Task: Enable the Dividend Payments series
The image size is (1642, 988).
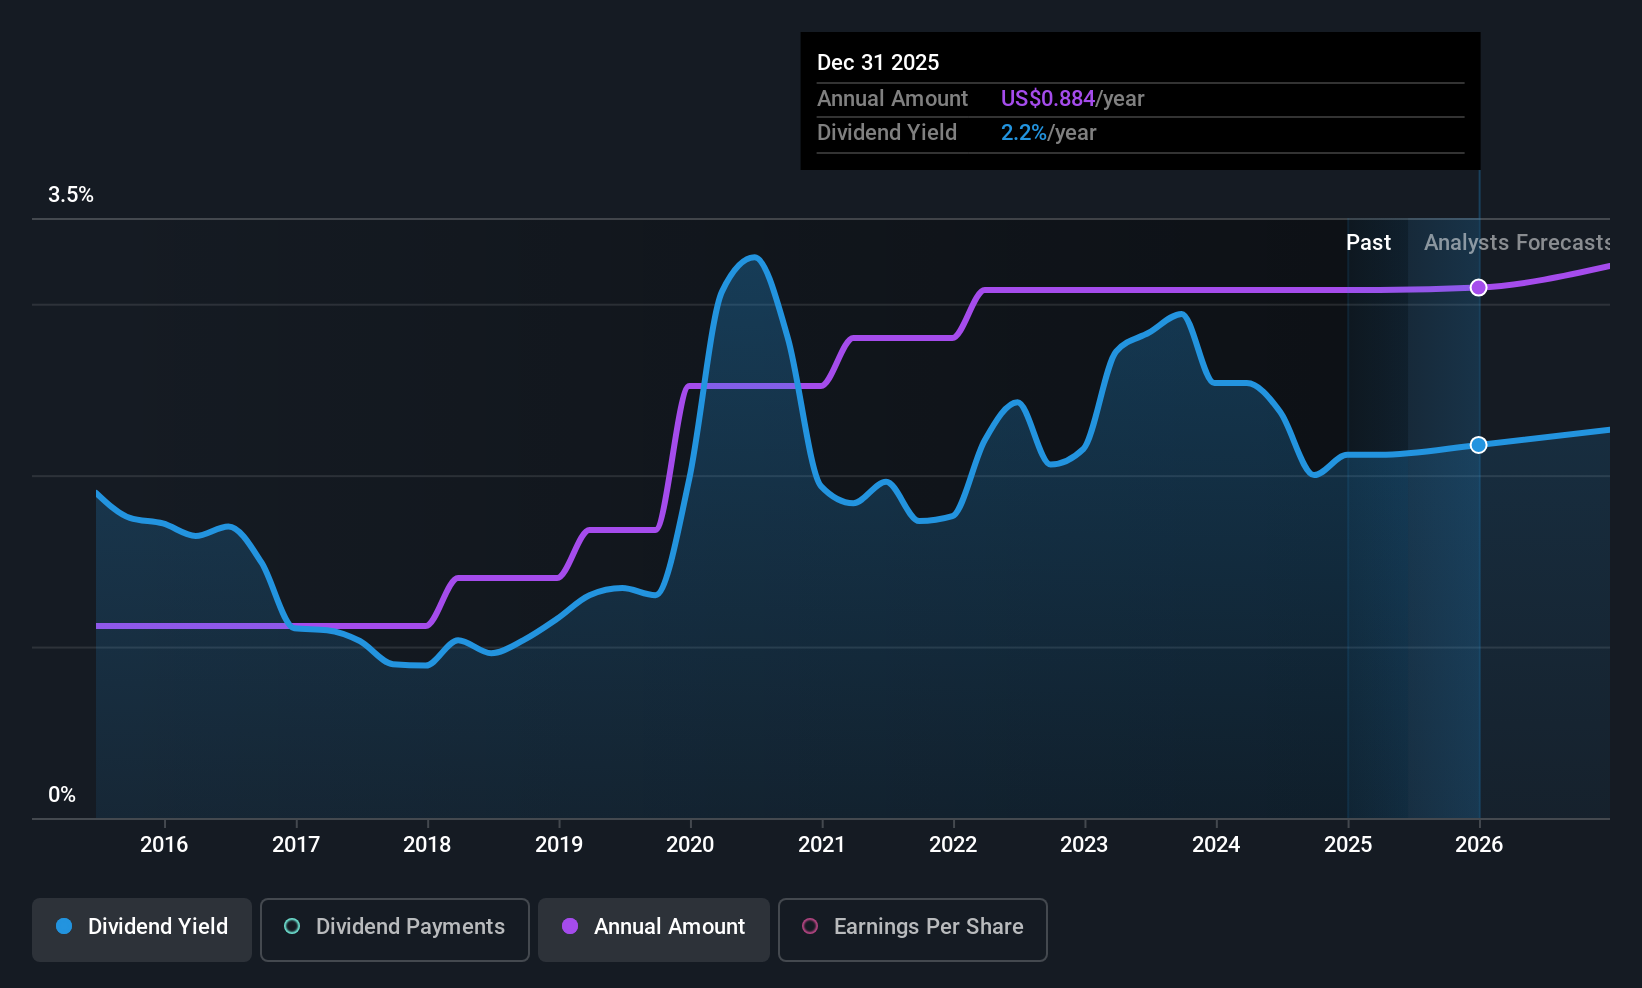Action: point(395,929)
